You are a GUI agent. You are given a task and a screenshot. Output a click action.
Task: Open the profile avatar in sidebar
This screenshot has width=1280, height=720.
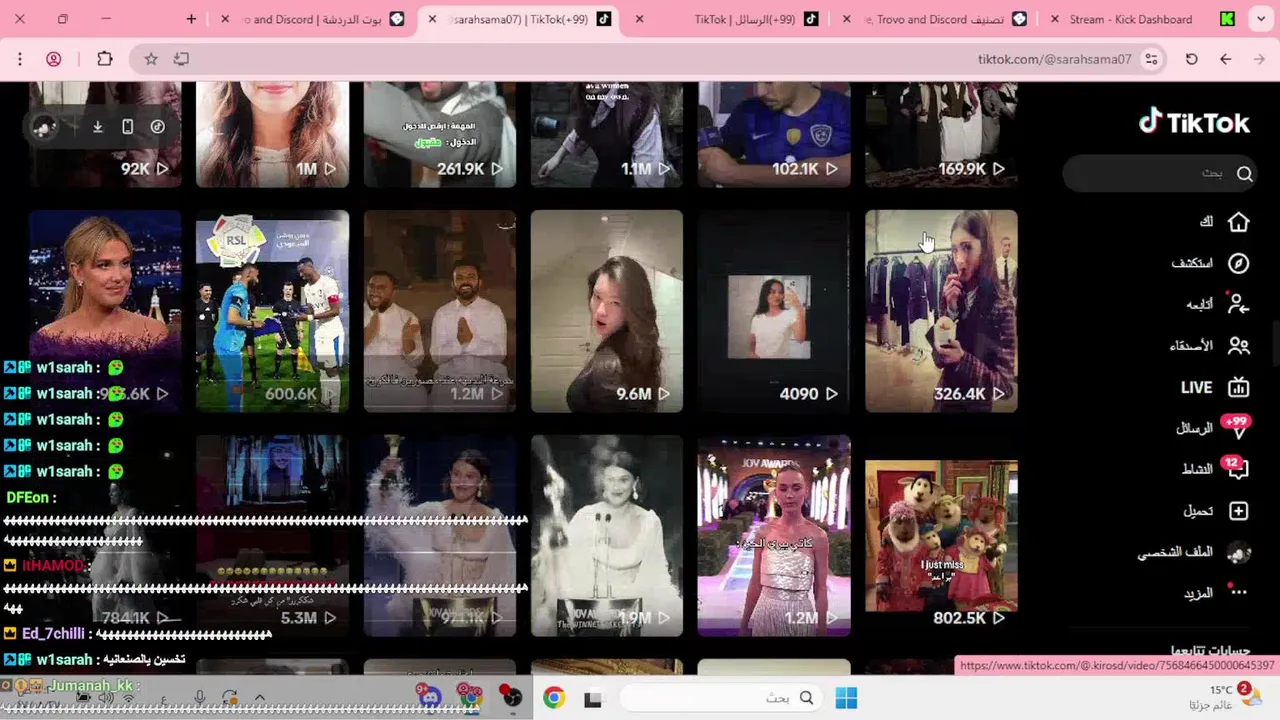[x=1238, y=552]
